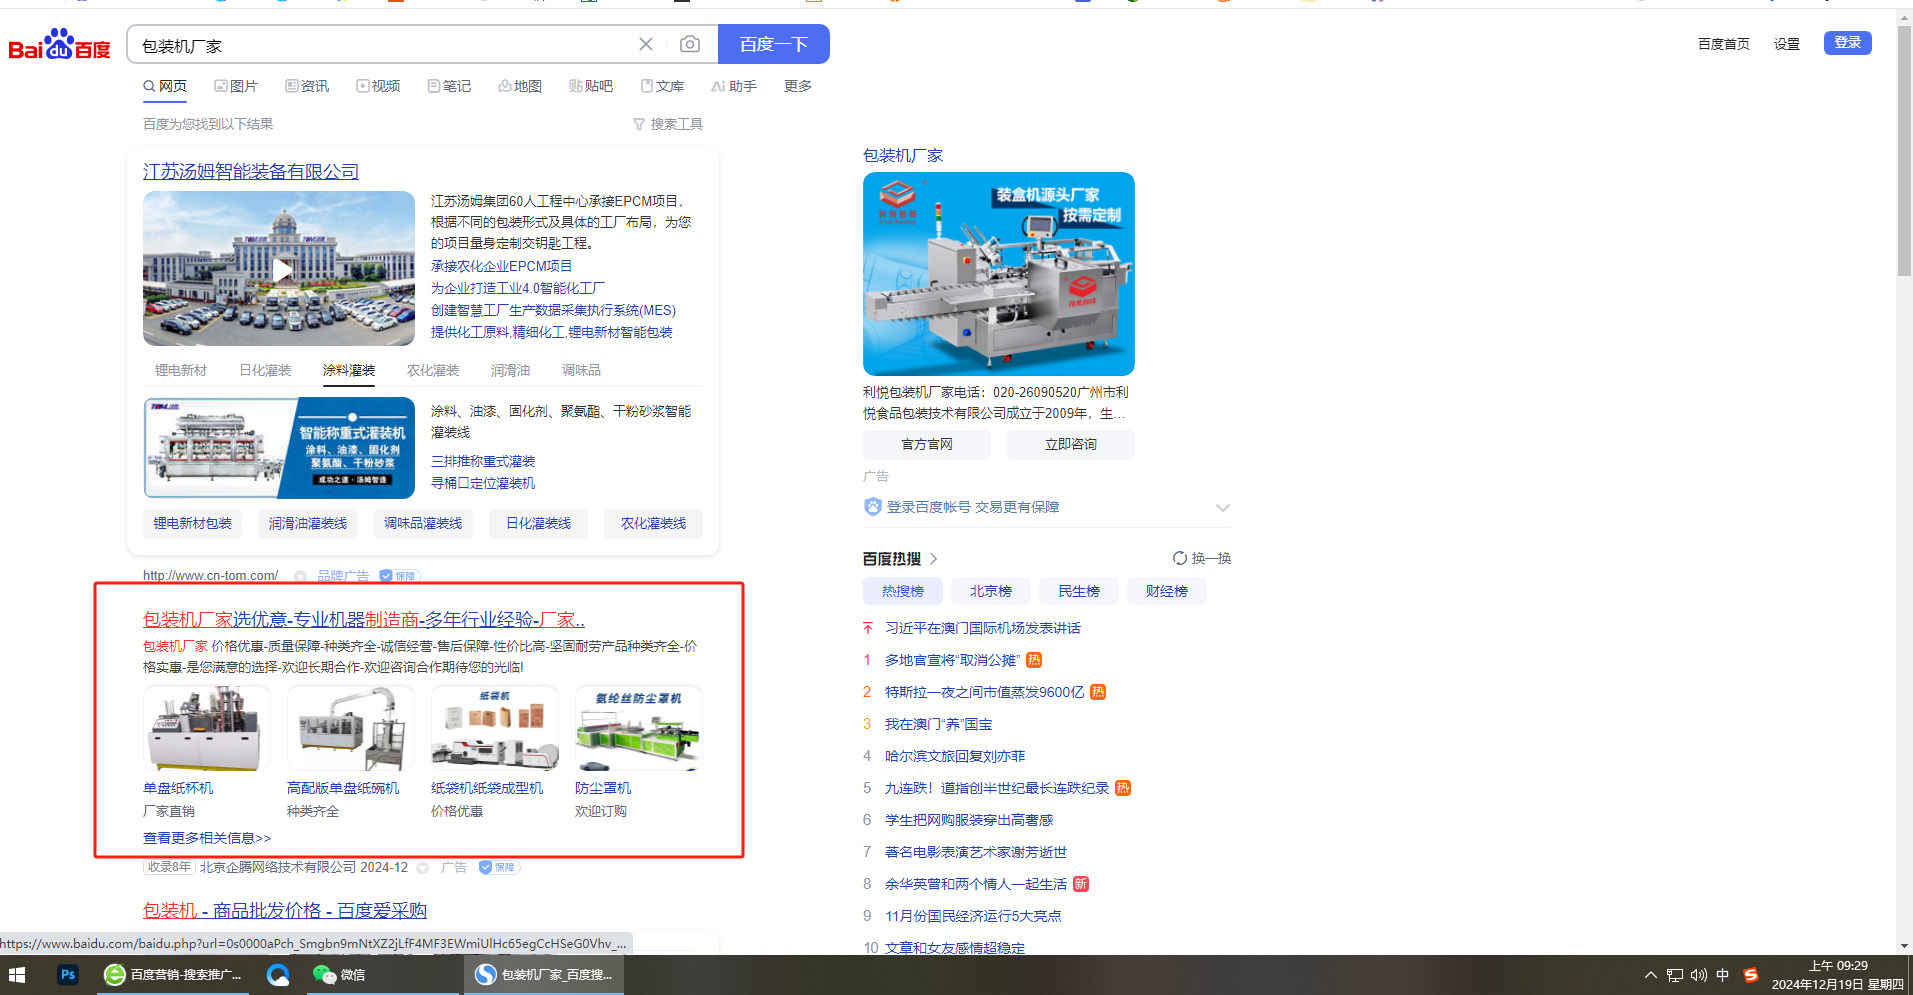1913x995 pixels.
Task: Open the 搜索工具 filter
Action: pos(668,124)
